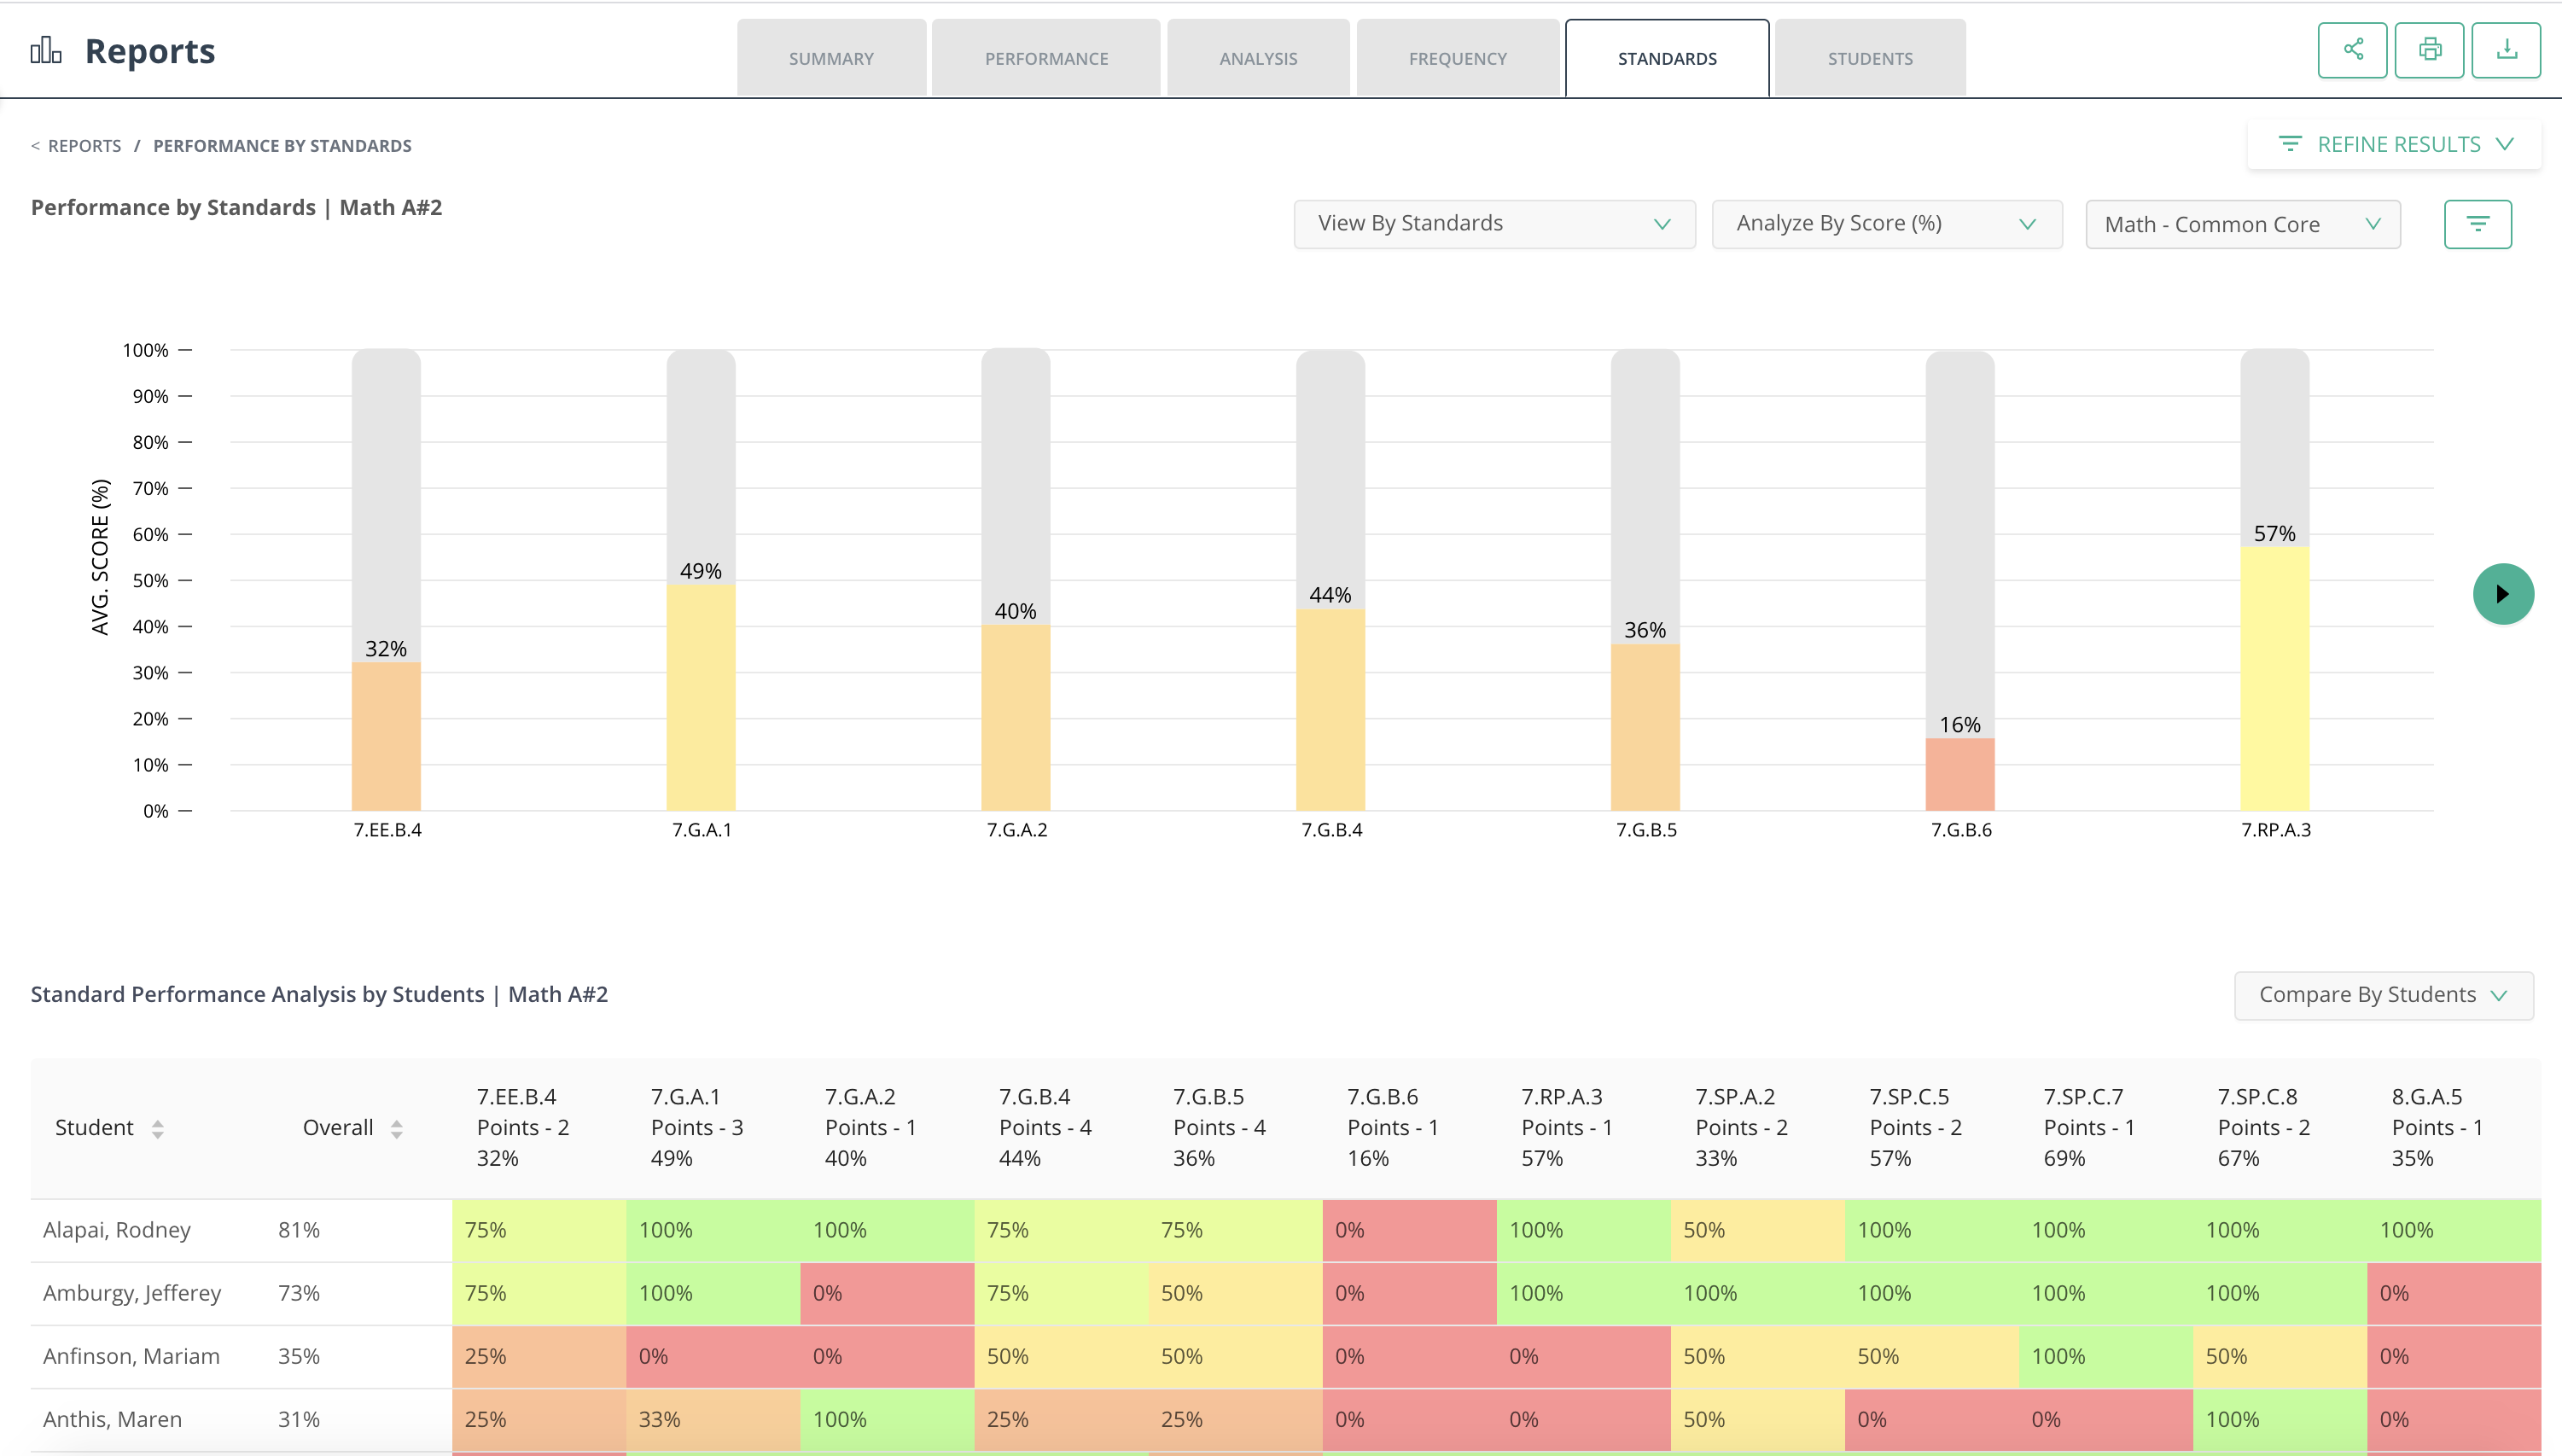Click the Reports bar chart logo icon

pyautogui.click(x=46, y=50)
